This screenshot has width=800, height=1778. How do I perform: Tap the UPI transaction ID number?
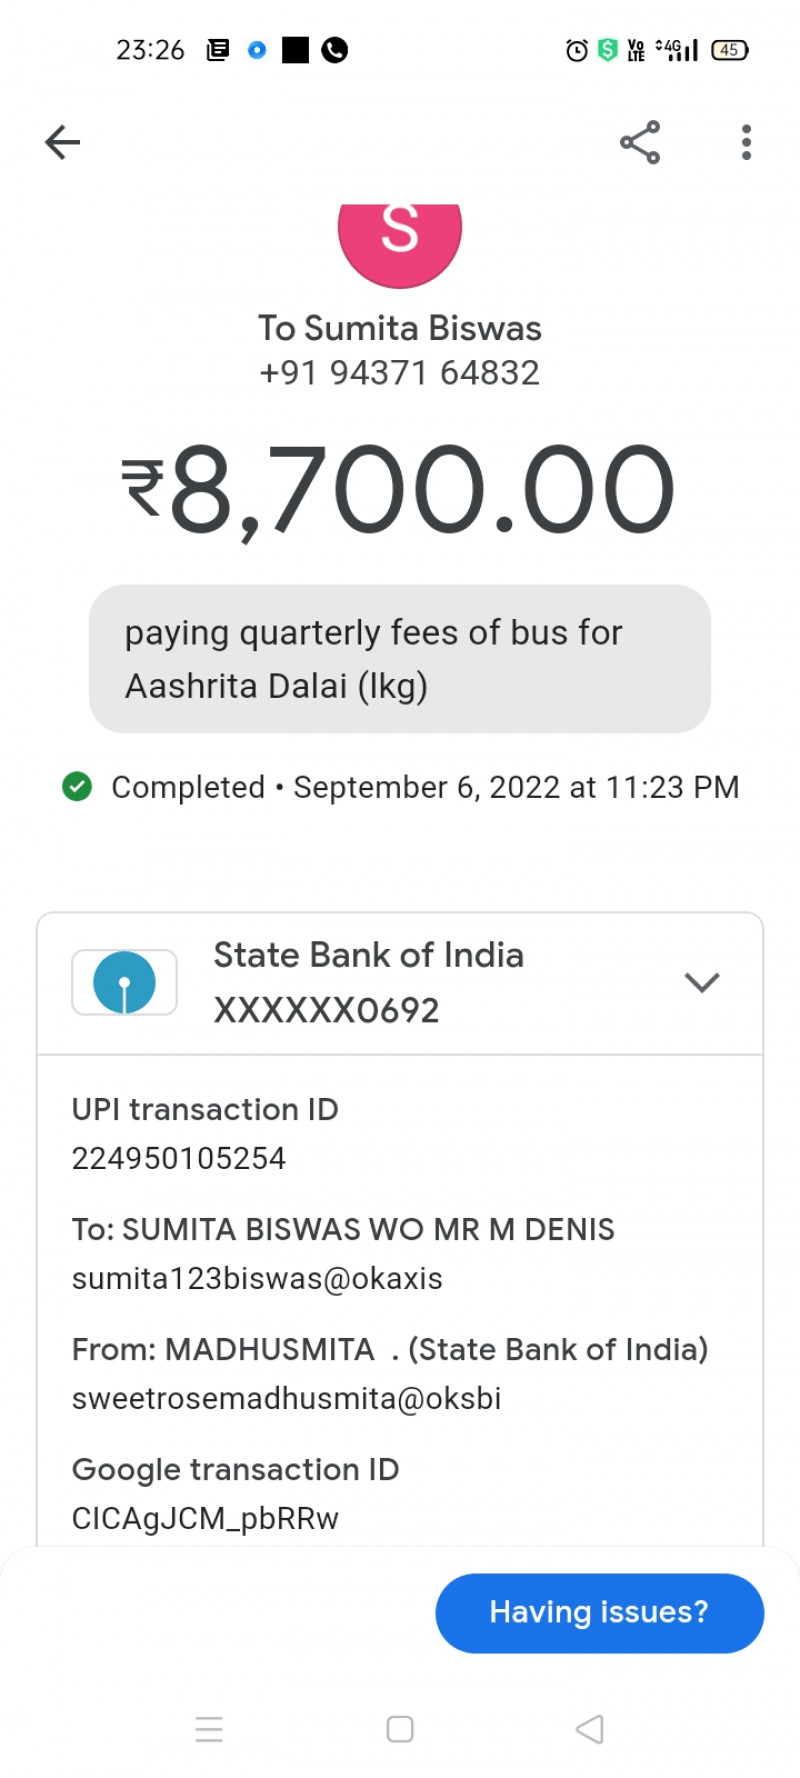point(179,1158)
